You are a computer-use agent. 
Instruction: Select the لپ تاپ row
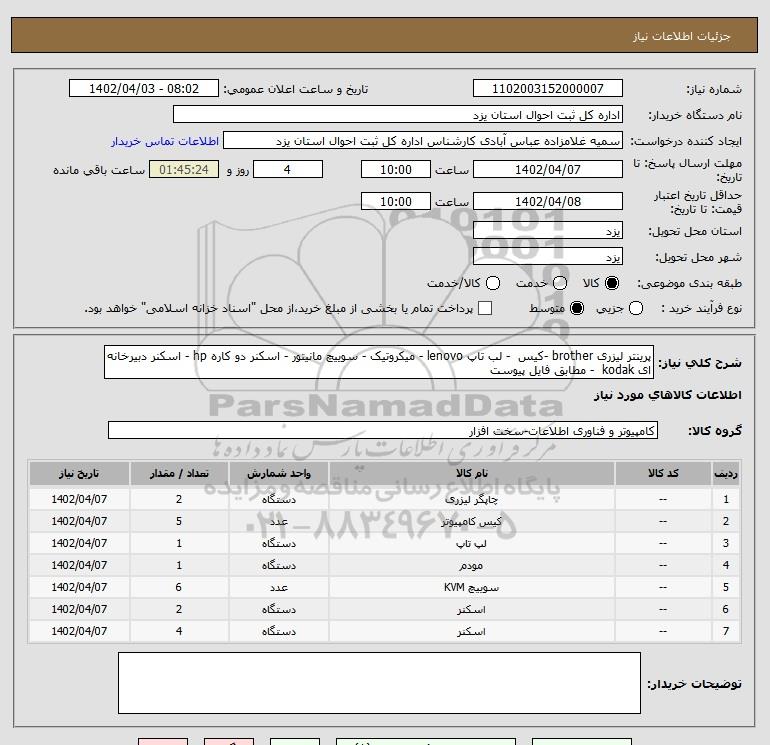pos(385,543)
